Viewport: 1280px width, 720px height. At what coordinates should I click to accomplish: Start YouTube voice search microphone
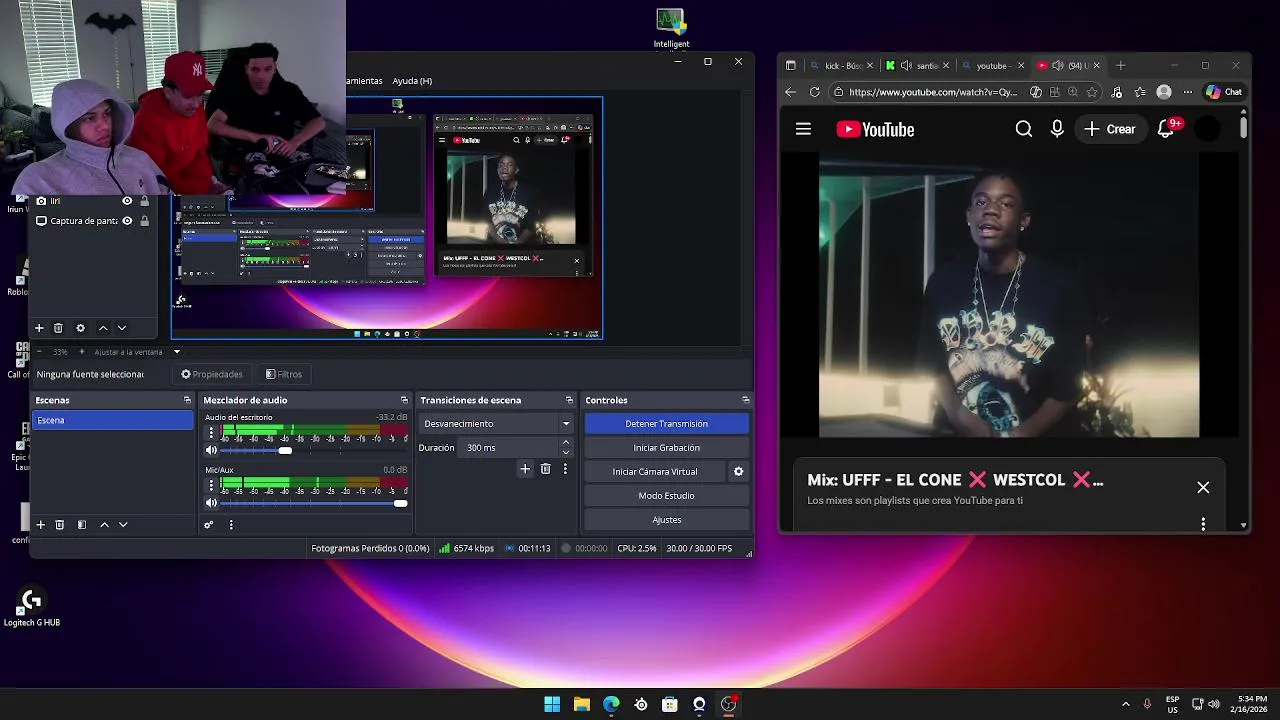pyautogui.click(x=1057, y=129)
